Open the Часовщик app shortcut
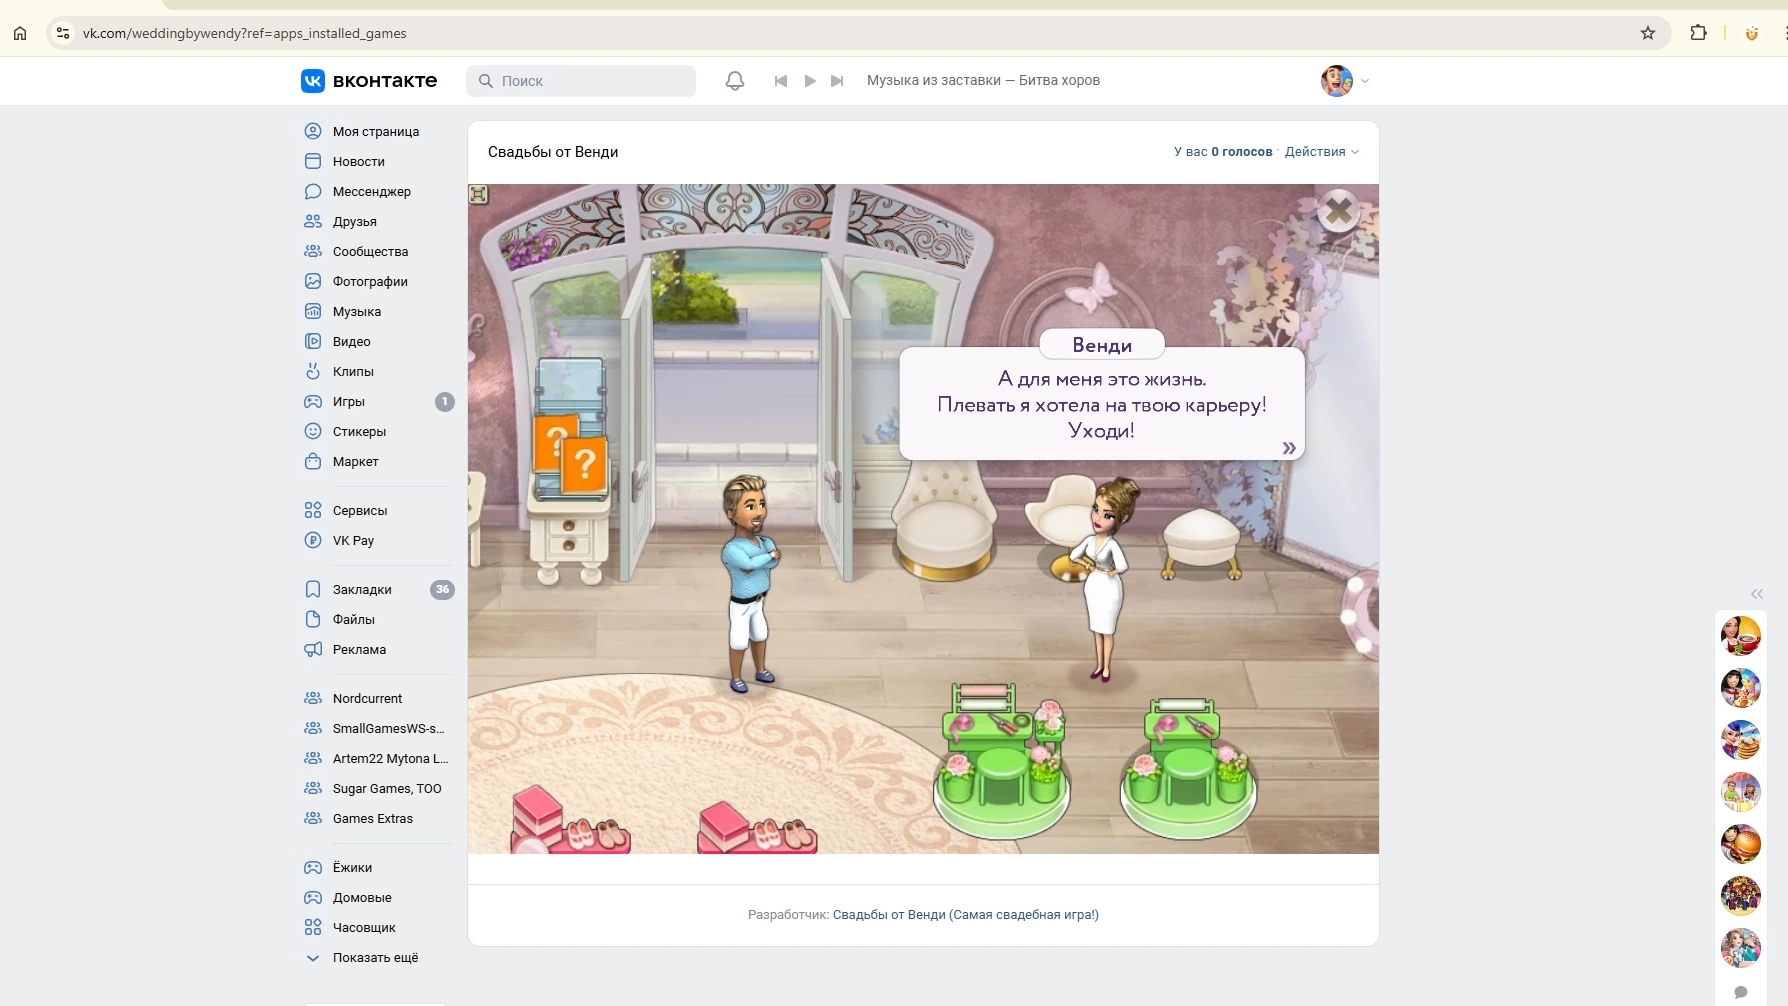 coord(364,927)
